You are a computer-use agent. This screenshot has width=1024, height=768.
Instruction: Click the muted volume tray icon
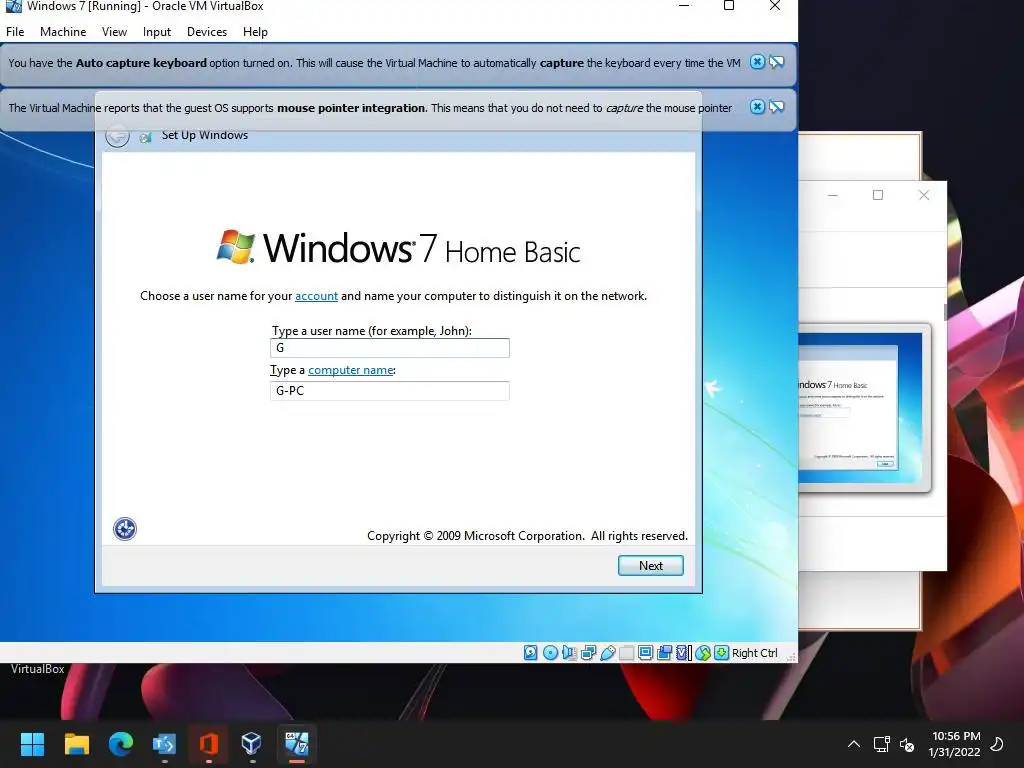(907, 744)
